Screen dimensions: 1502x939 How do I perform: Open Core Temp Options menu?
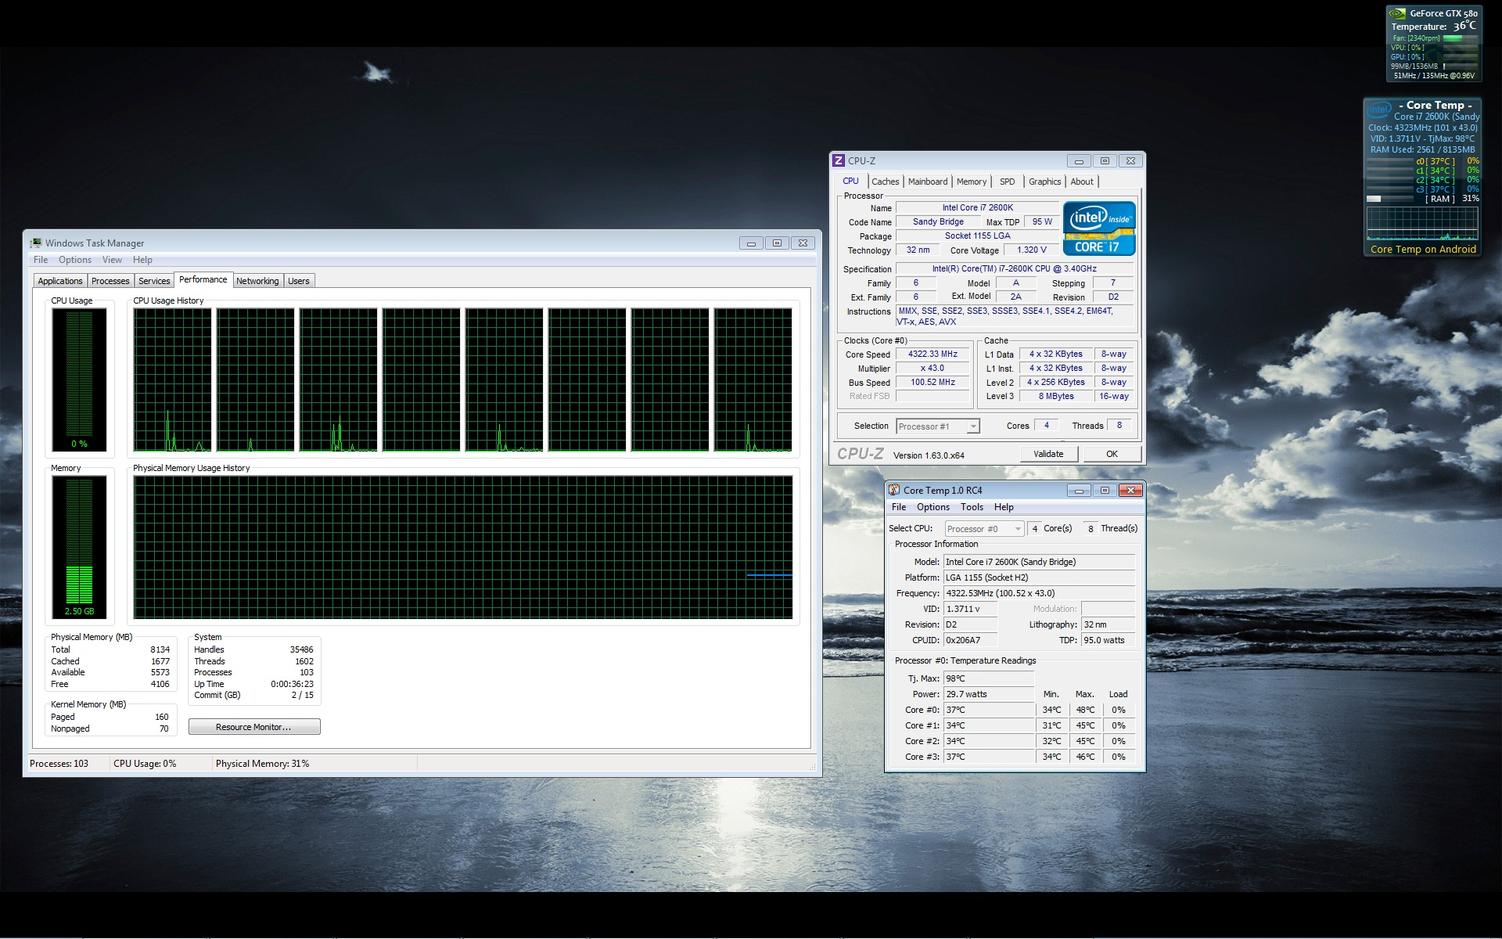pyautogui.click(x=933, y=507)
